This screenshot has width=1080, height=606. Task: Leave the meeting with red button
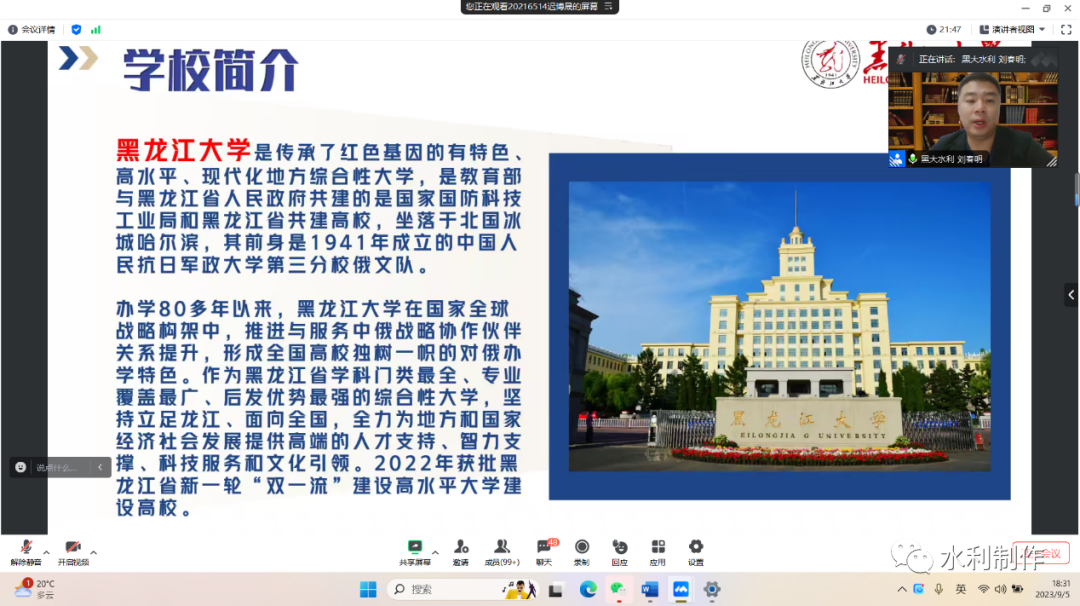click(1041, 553)
